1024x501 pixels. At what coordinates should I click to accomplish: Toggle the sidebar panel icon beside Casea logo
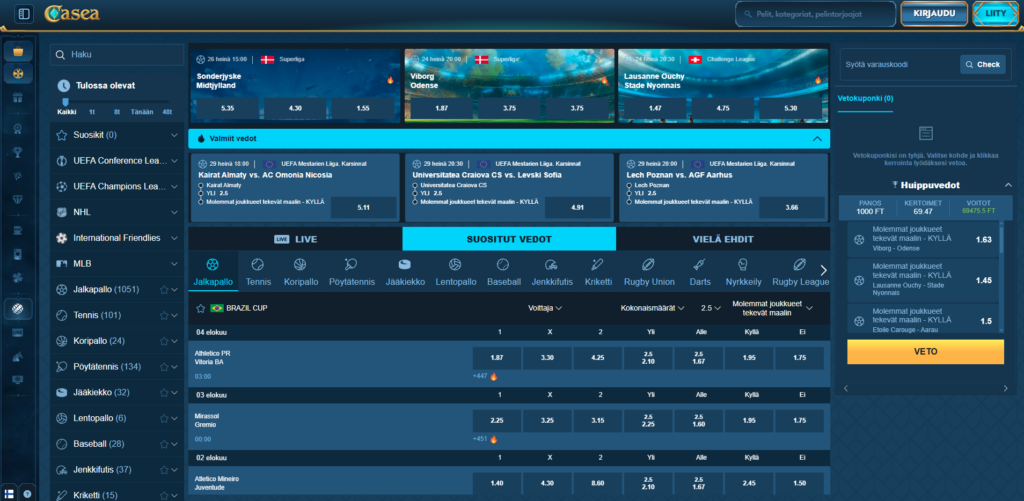tap(24, 13)
